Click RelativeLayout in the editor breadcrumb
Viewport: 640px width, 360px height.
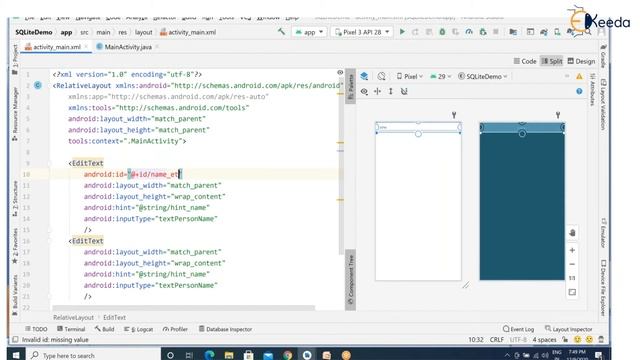point(73,318)
